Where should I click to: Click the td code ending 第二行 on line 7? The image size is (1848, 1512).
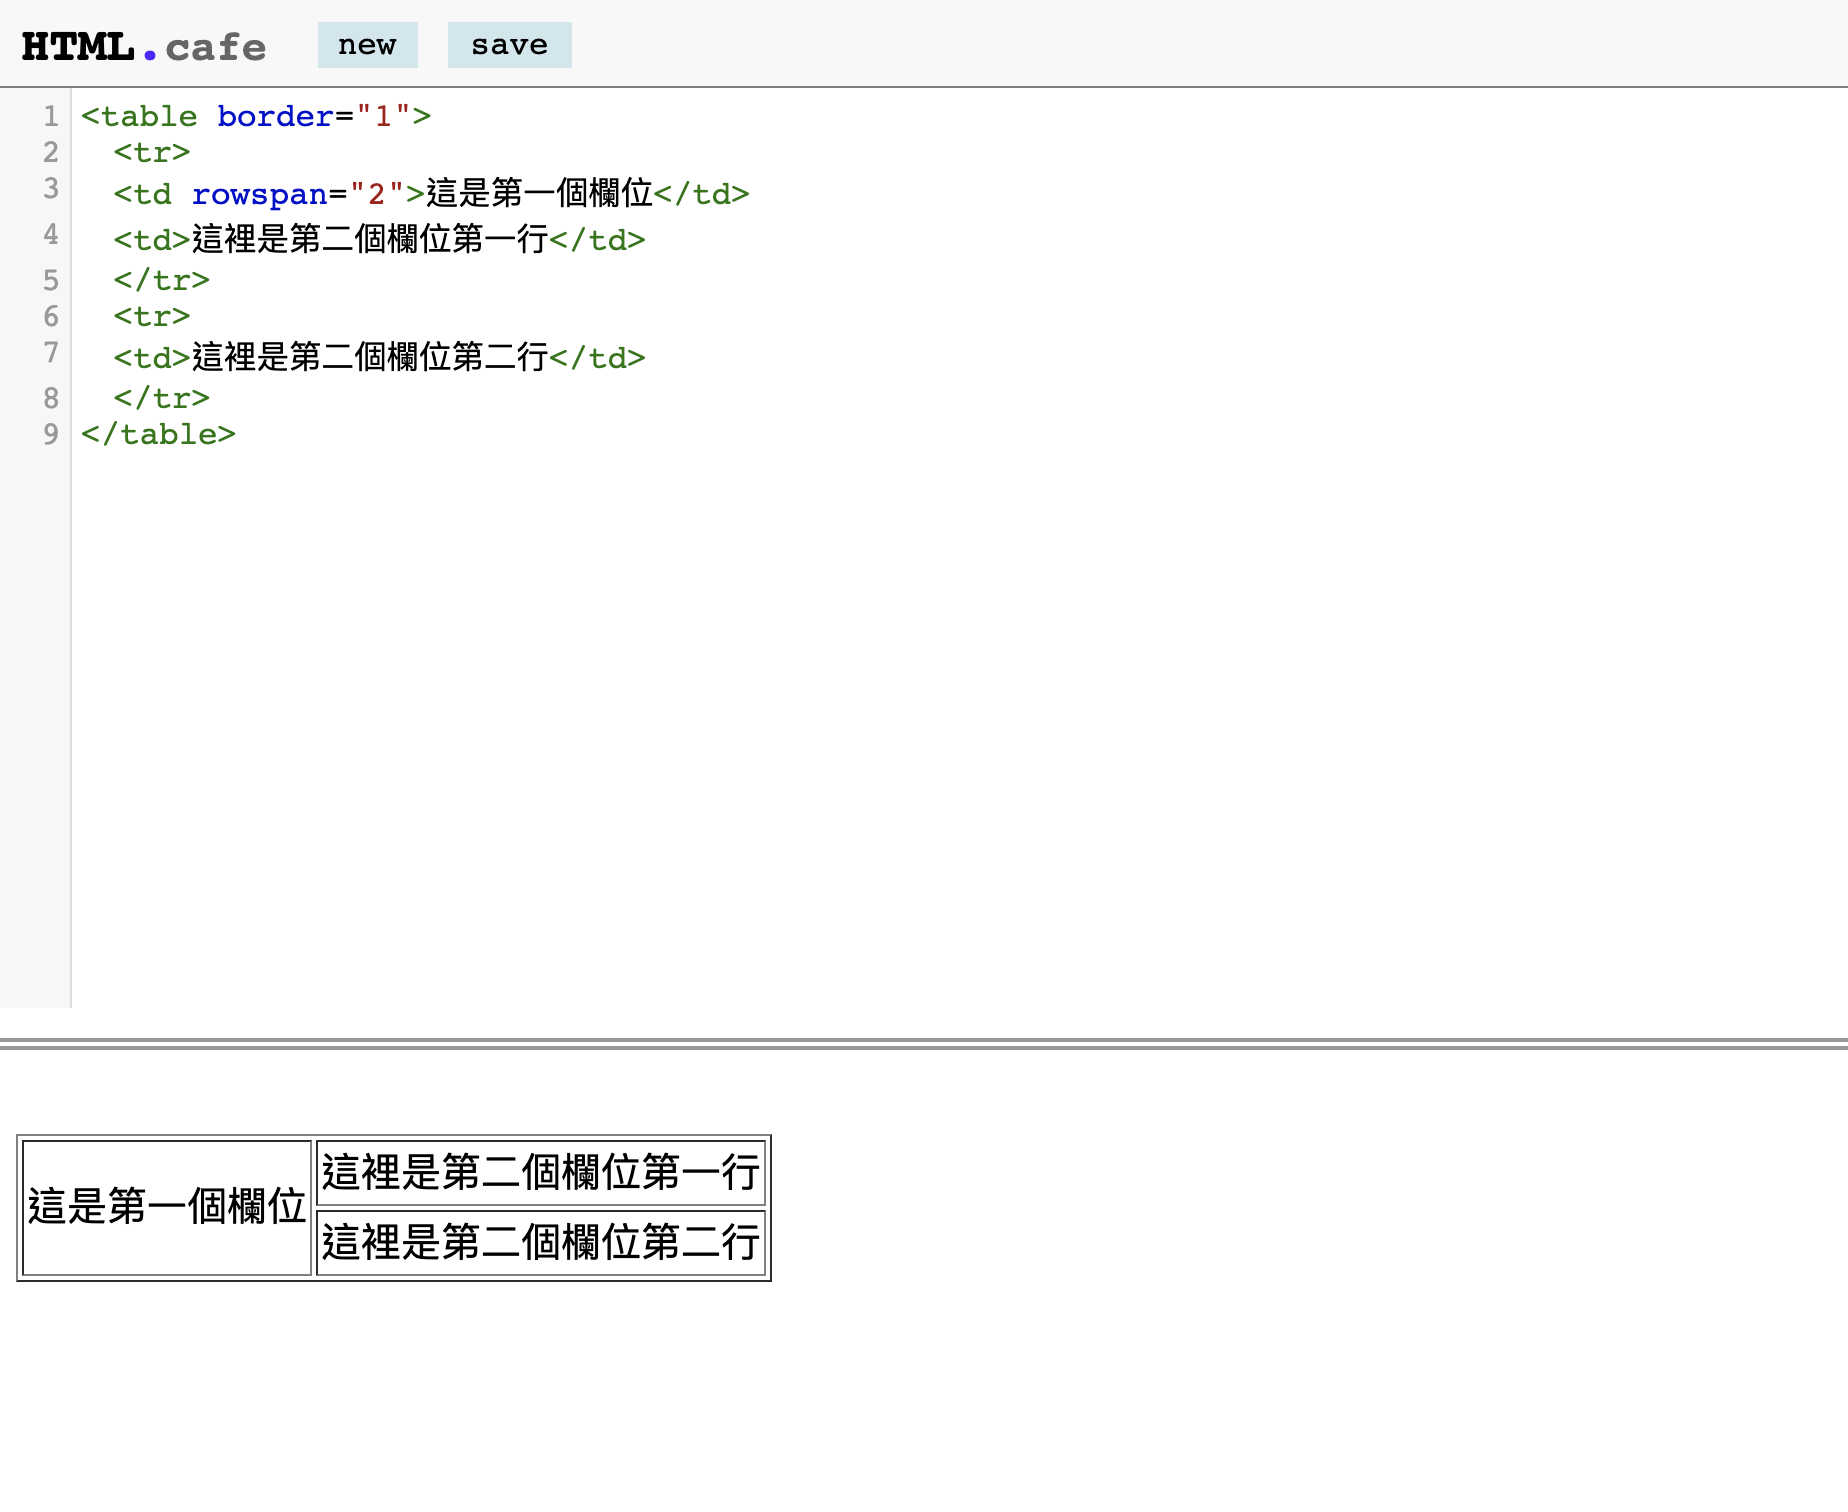379,357
